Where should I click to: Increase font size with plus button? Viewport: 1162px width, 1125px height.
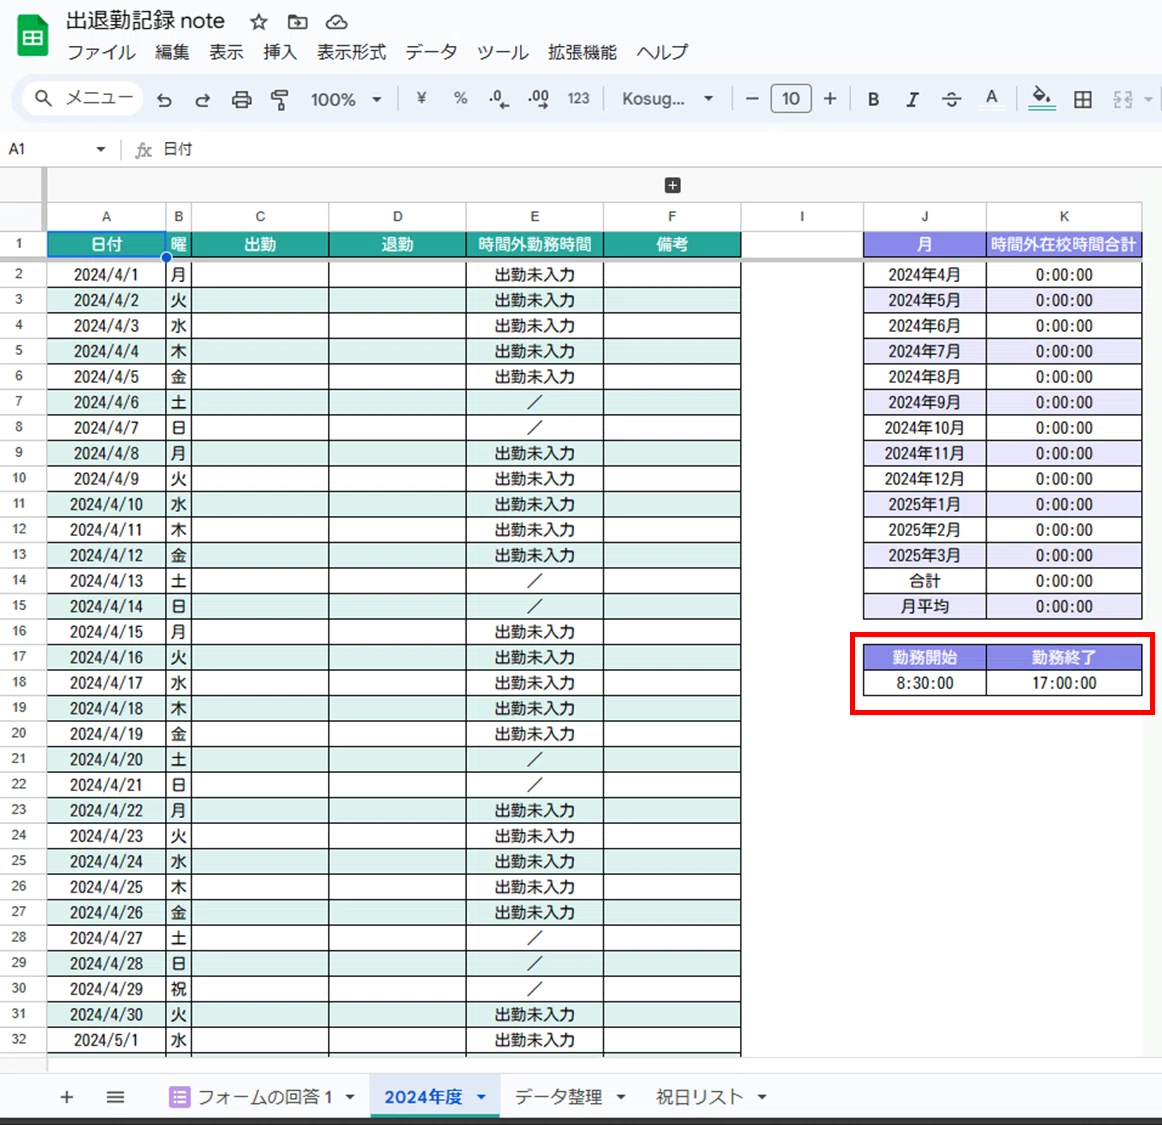830,99
